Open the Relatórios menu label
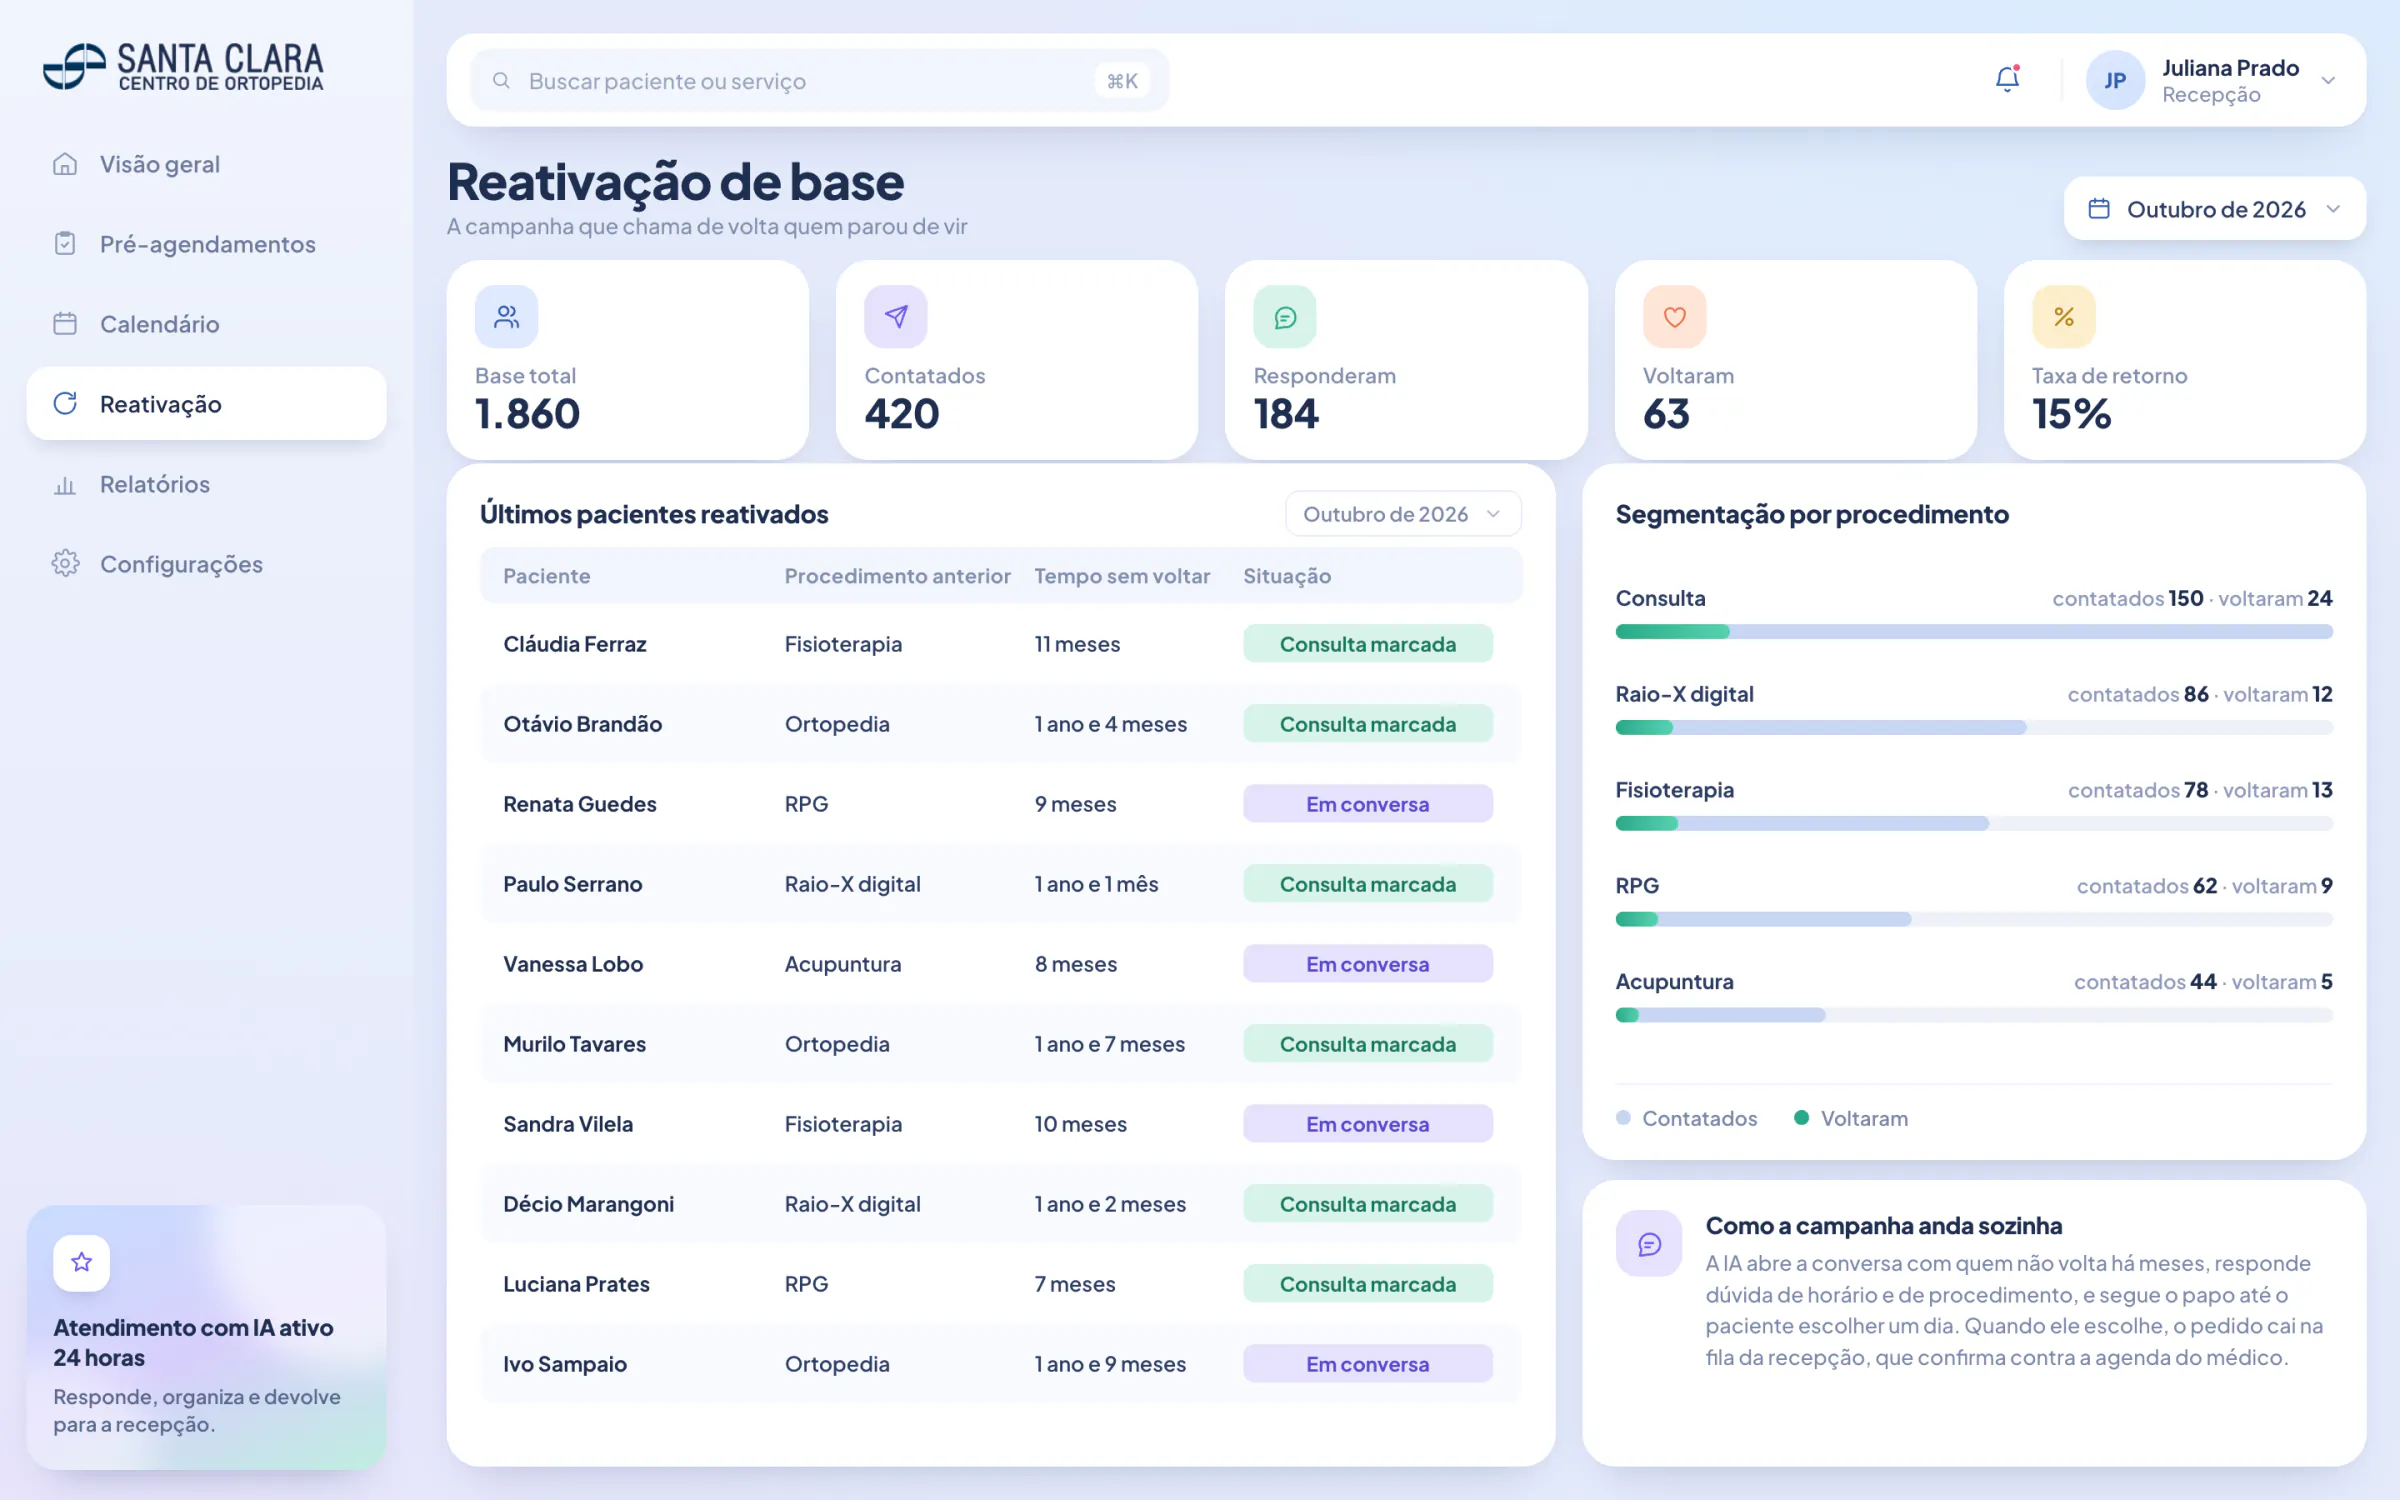Screen dimensions: 2400x1500 (x=155, y=484)
